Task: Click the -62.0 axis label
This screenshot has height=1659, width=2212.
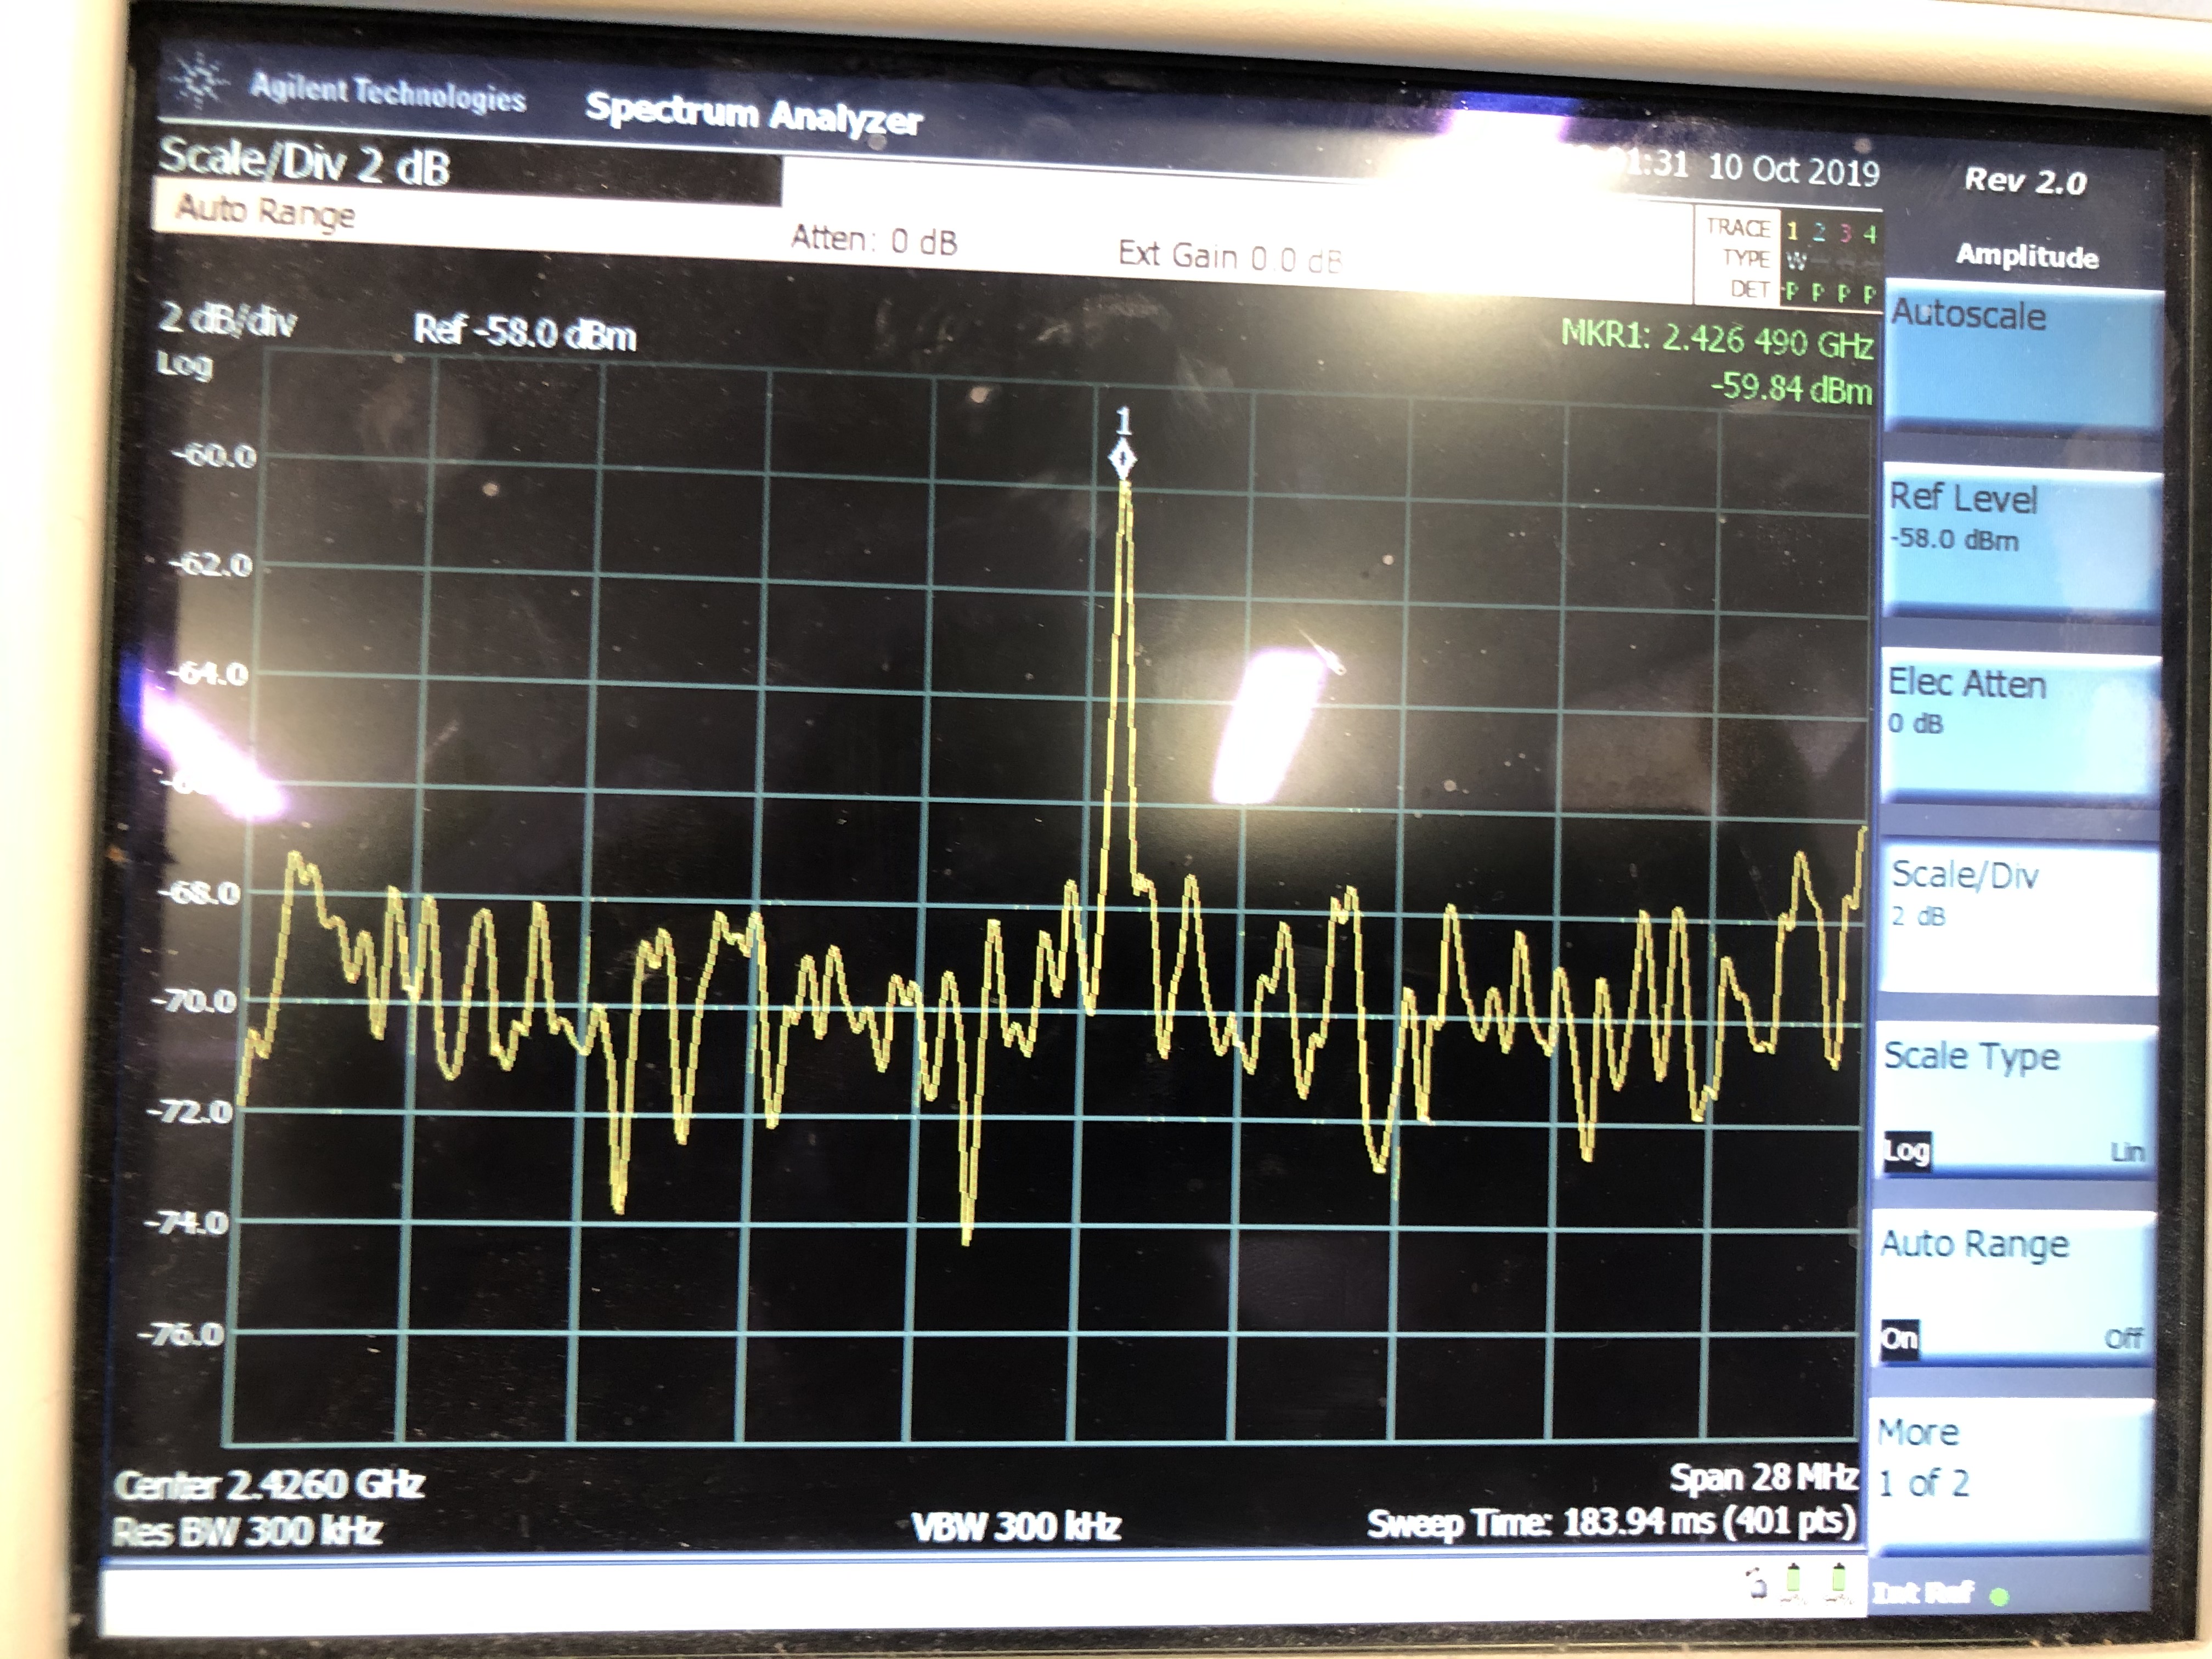Action: click(x=209, y=565)
